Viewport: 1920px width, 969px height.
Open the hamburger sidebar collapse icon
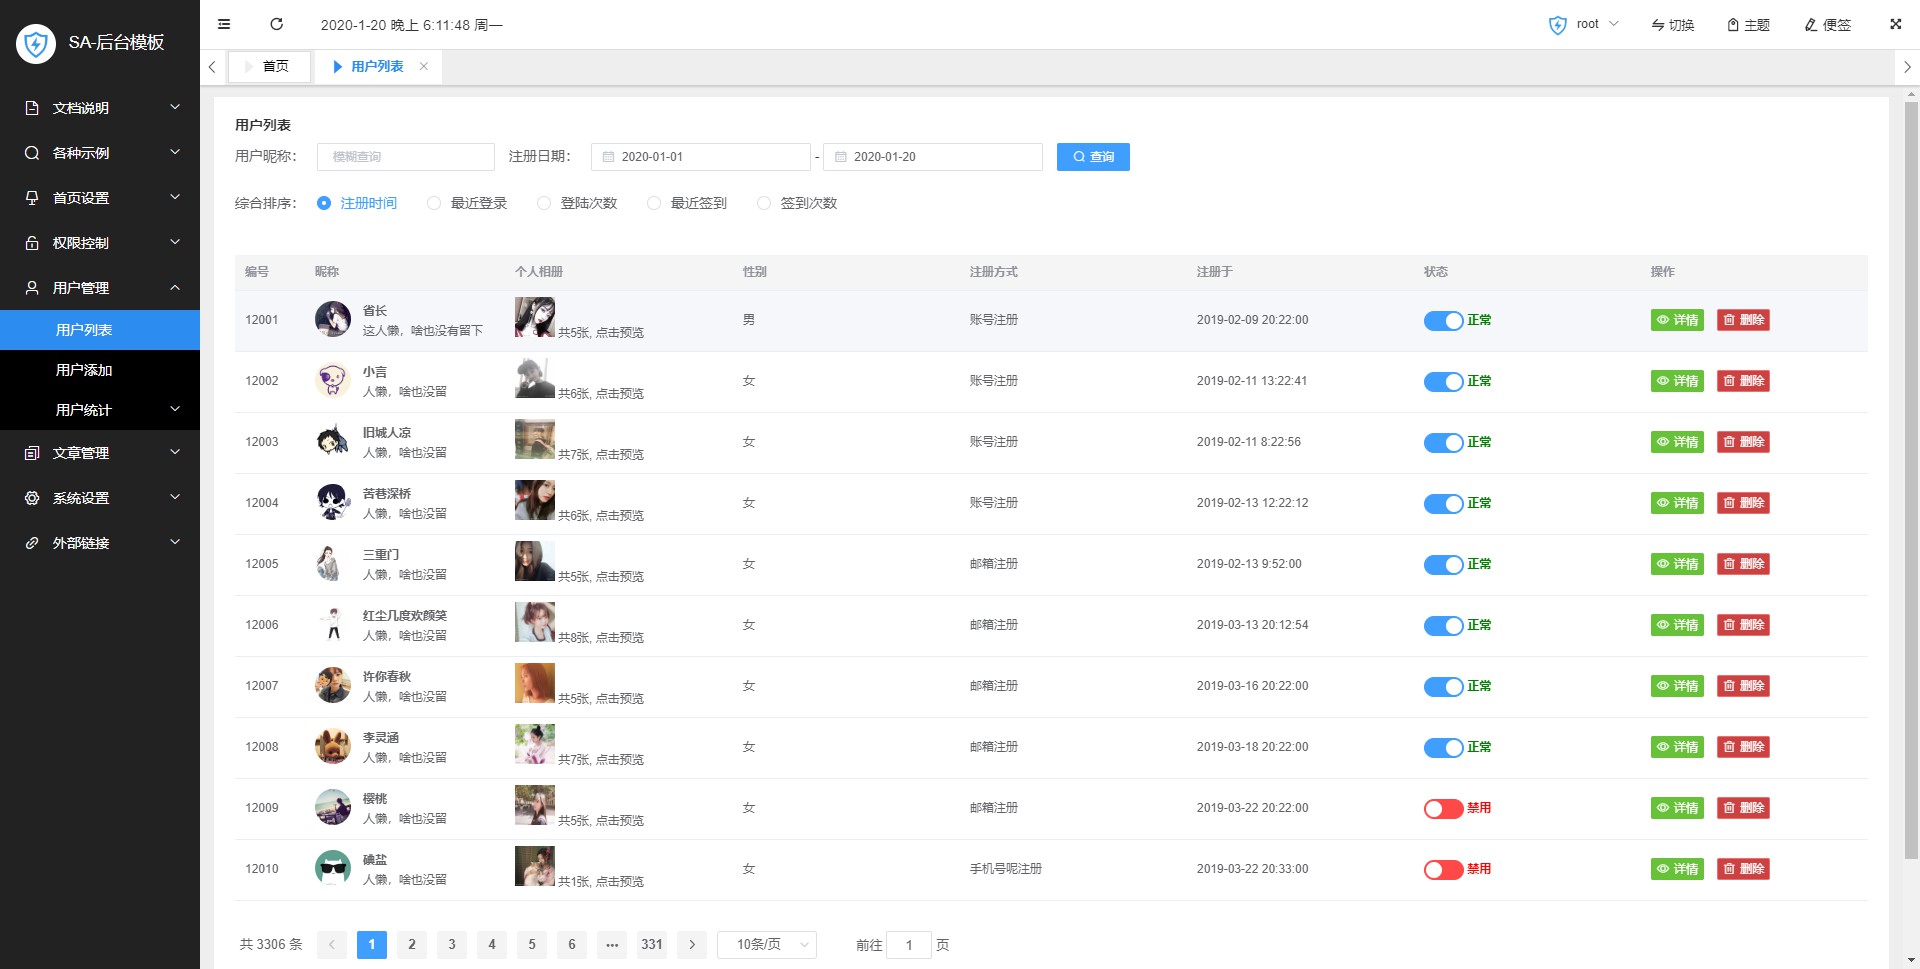pos(224,24)
